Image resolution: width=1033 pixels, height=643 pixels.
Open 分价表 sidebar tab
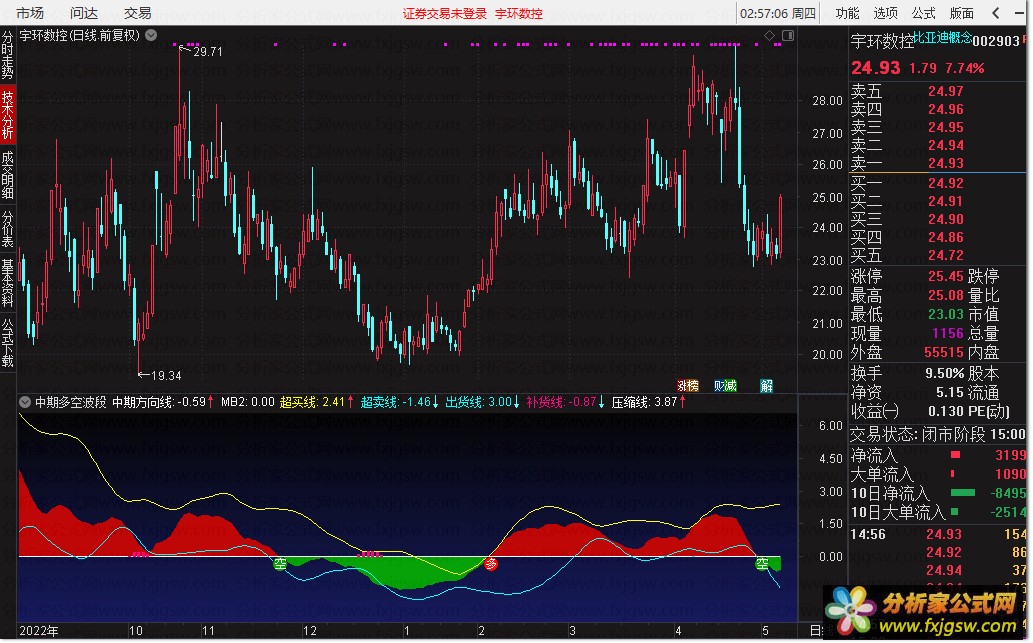point(7,229)
